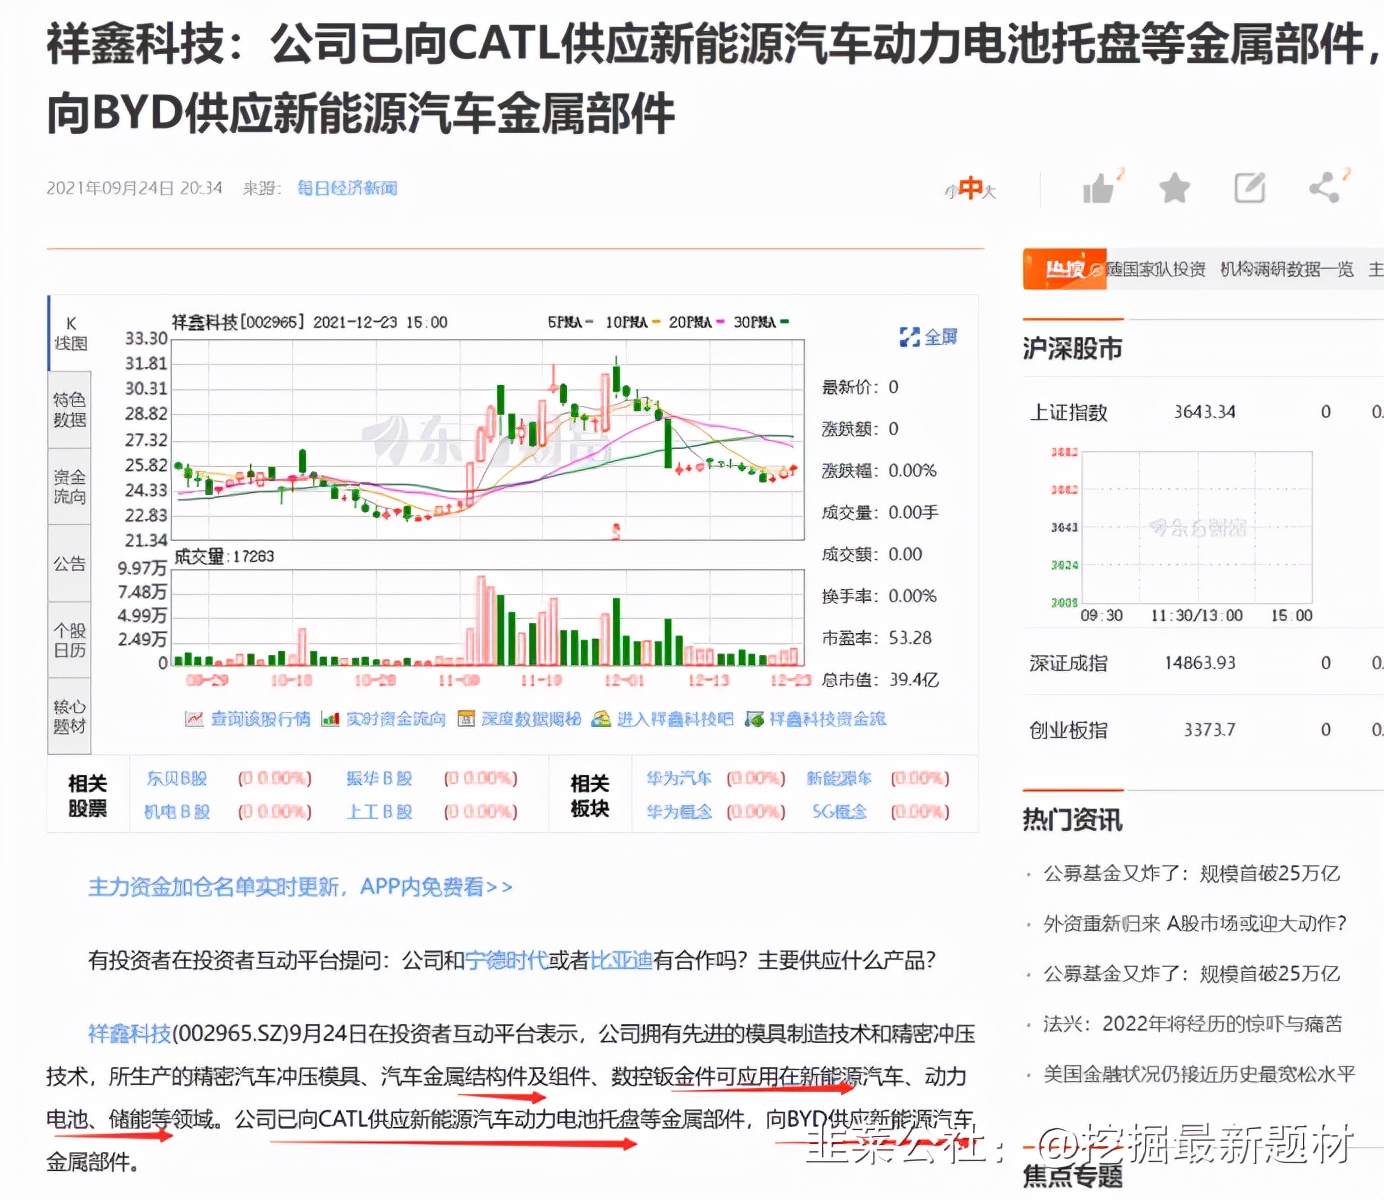Select the 核心题材 side tab
This screenshot has width=1384, height=1200.
coord(70,716)
